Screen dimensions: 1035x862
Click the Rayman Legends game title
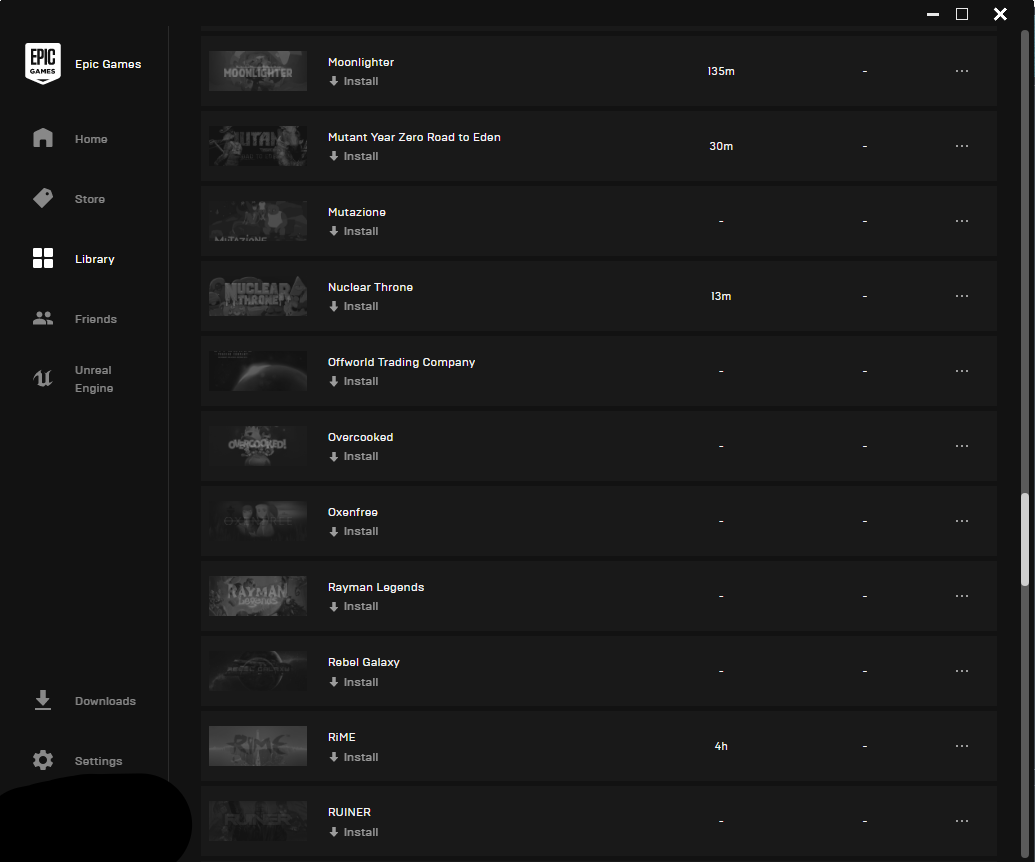pos(376,587)
